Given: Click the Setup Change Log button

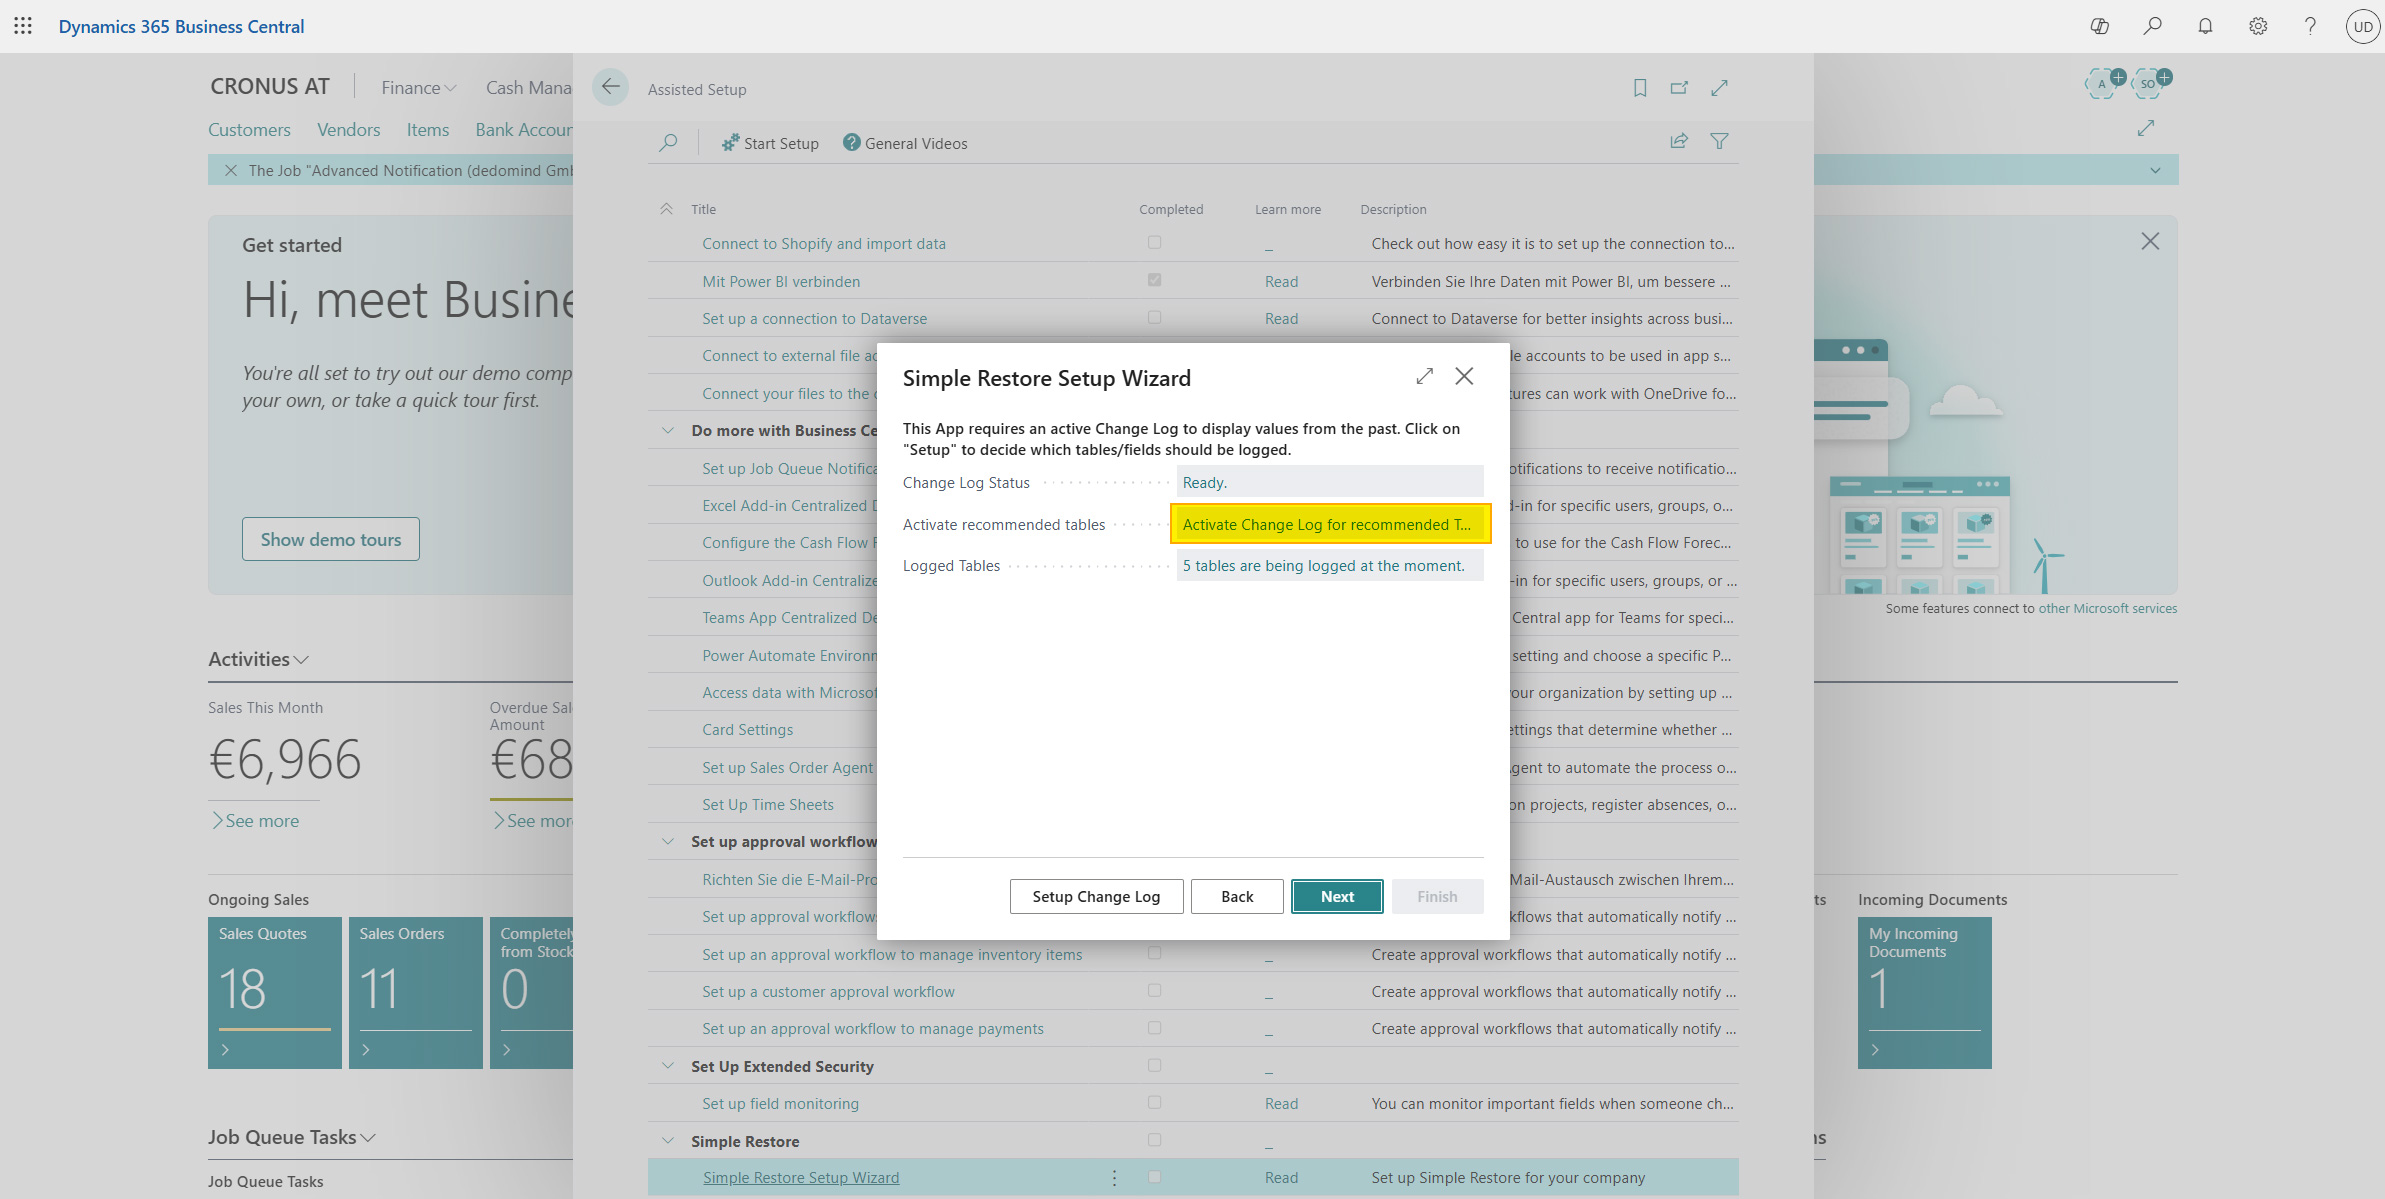Looking at the screenshot, I should coord(1096,896).
